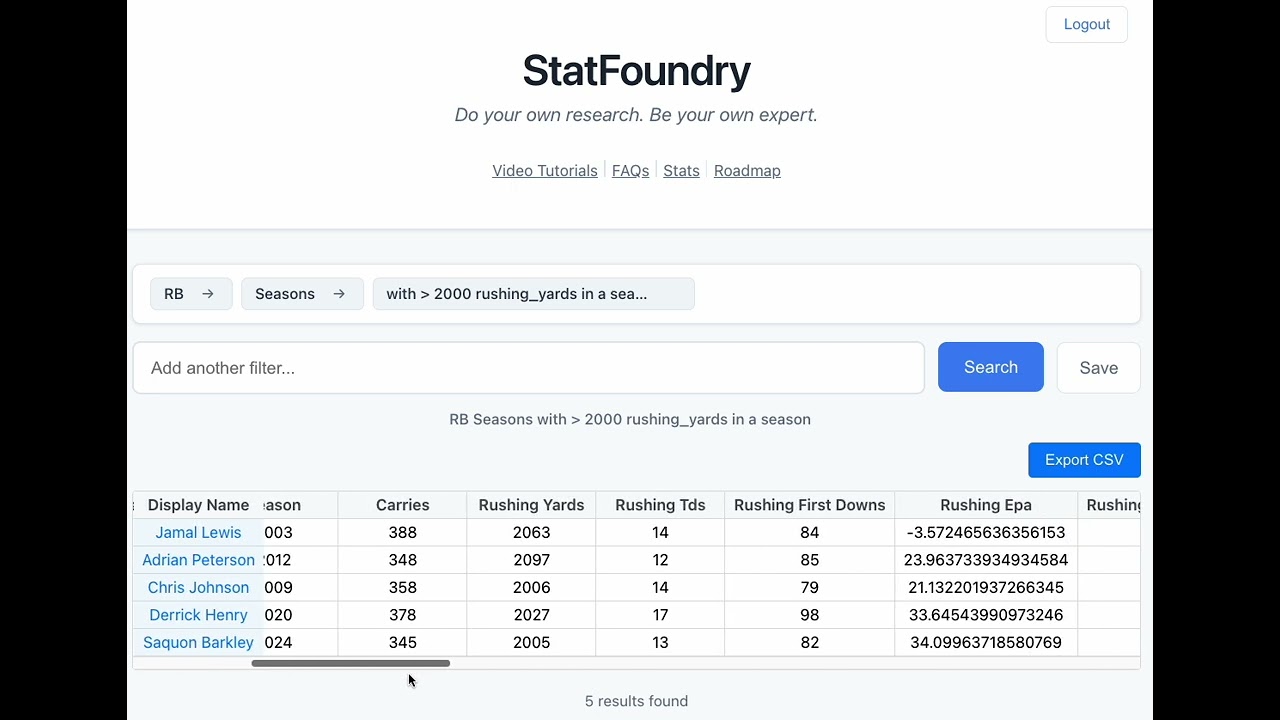Click the StatFoundry title heading
Screen dimensions: 1280x720
click(636, 71)
